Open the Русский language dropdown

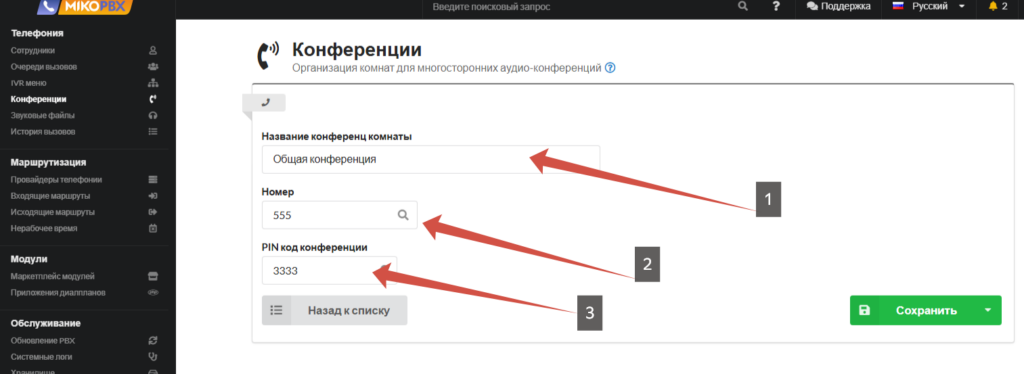929,7
